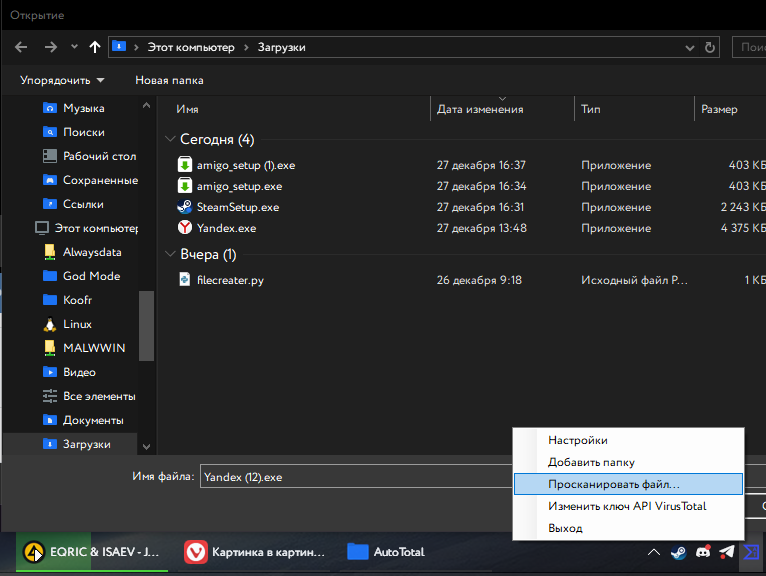Choose Настройки in tray context menu
The height and width of the screenshot is (576, 766).
[x=628, y=440]
